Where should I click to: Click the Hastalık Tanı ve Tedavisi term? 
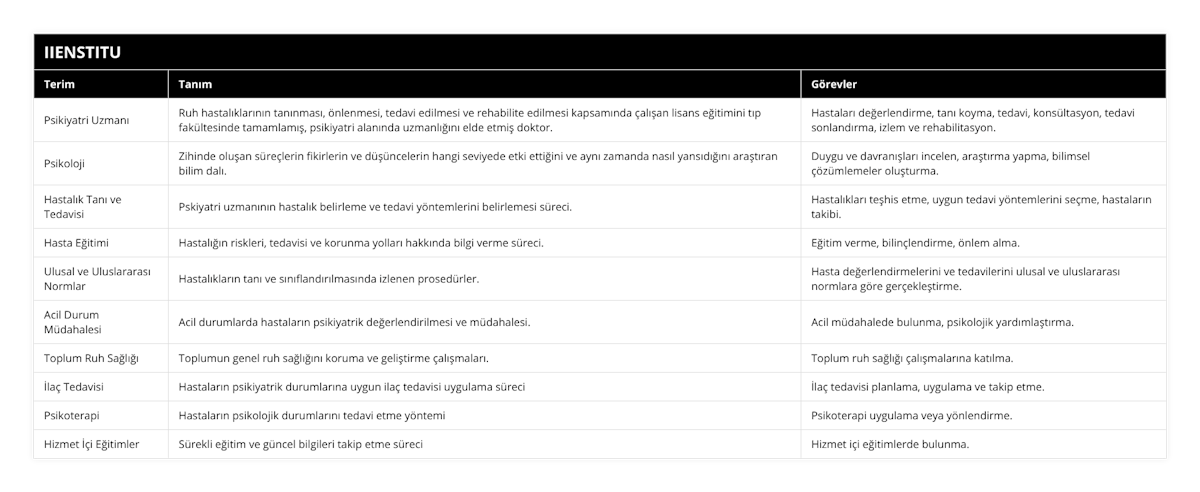(83, 206)
